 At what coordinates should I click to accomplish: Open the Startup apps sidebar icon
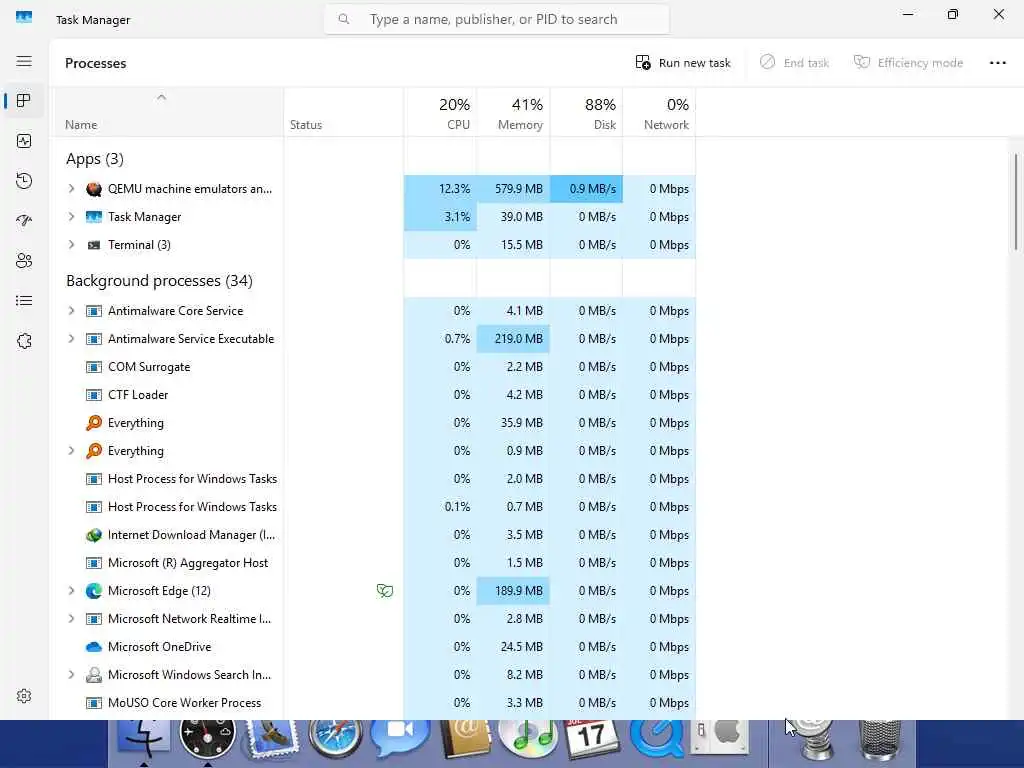pos(24,221)
